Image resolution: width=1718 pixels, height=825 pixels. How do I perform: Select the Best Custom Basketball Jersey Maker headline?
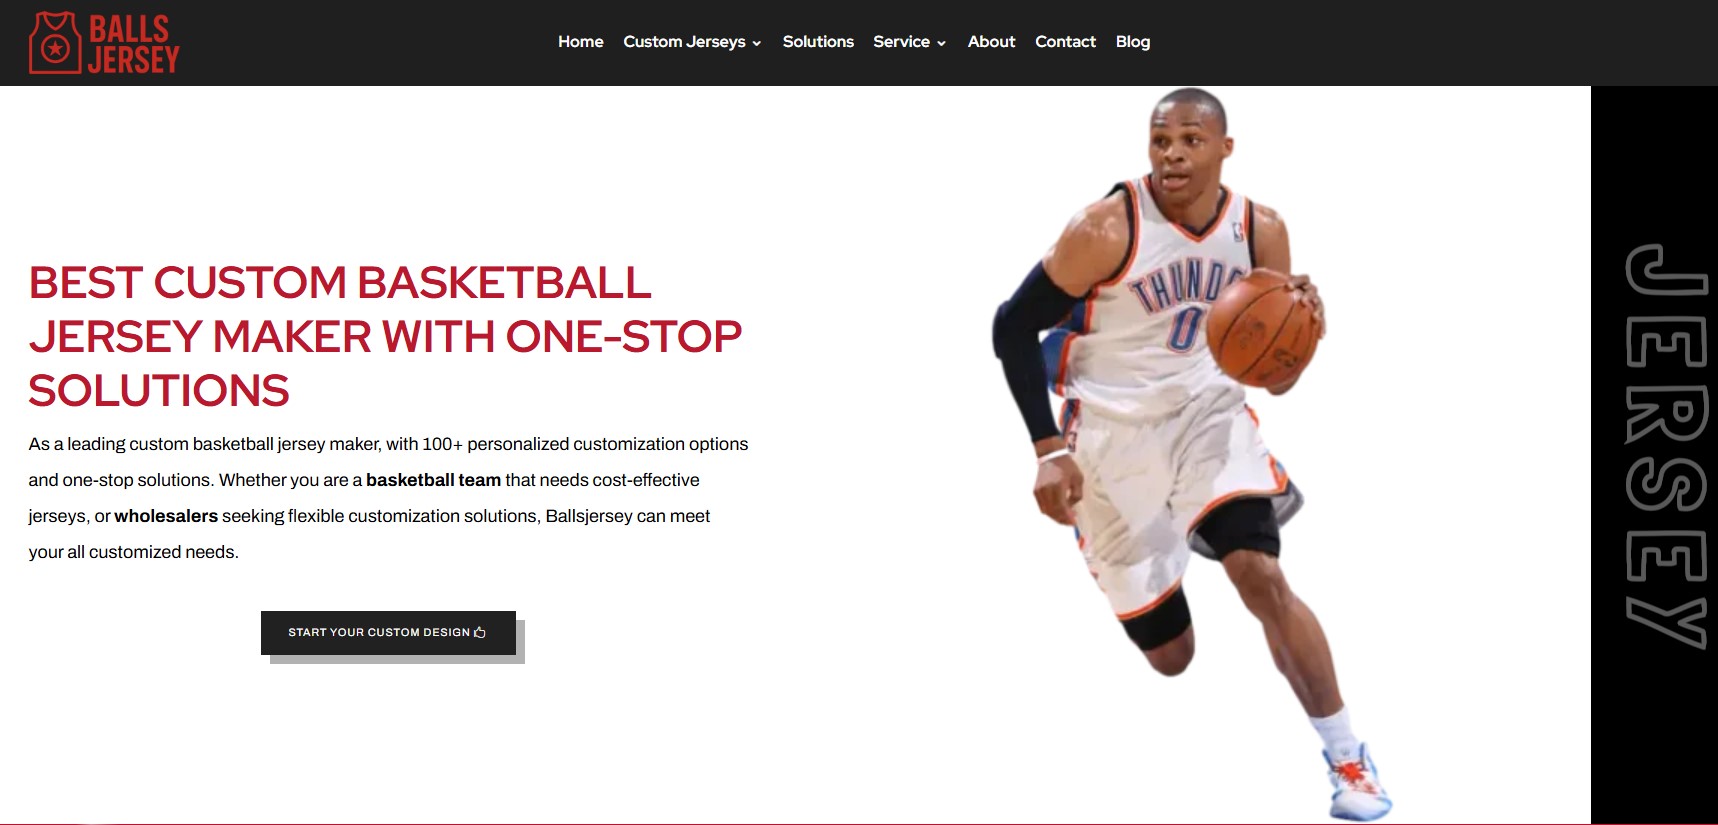385,337
